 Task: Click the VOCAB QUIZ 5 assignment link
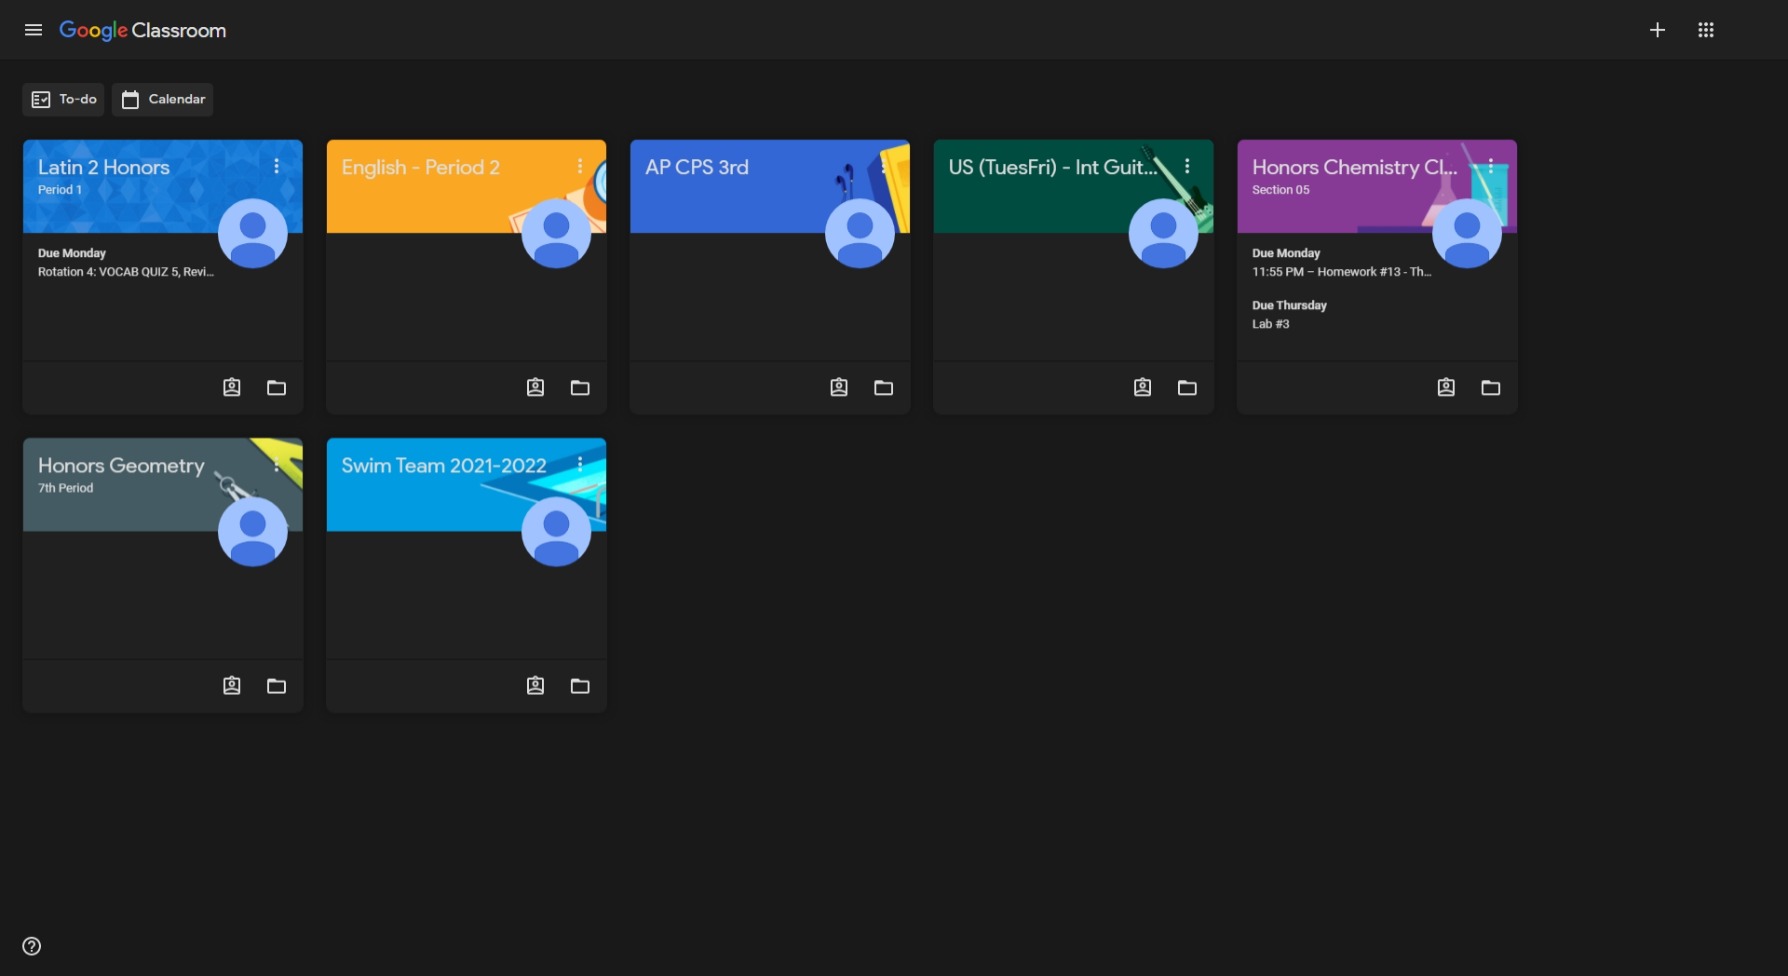[x=124, y=271]
